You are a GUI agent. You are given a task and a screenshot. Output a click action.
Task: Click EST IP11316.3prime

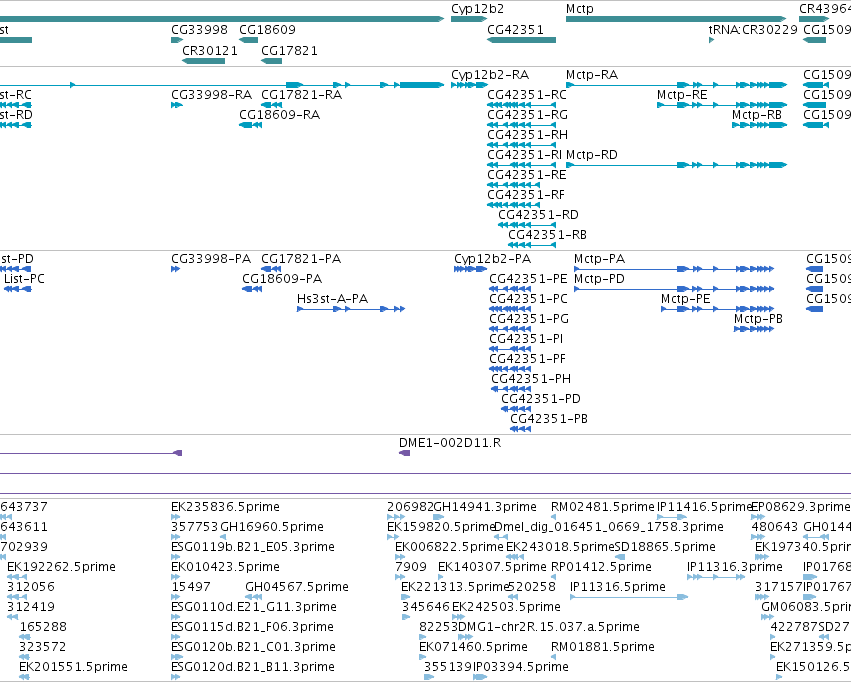pos(716,577)
